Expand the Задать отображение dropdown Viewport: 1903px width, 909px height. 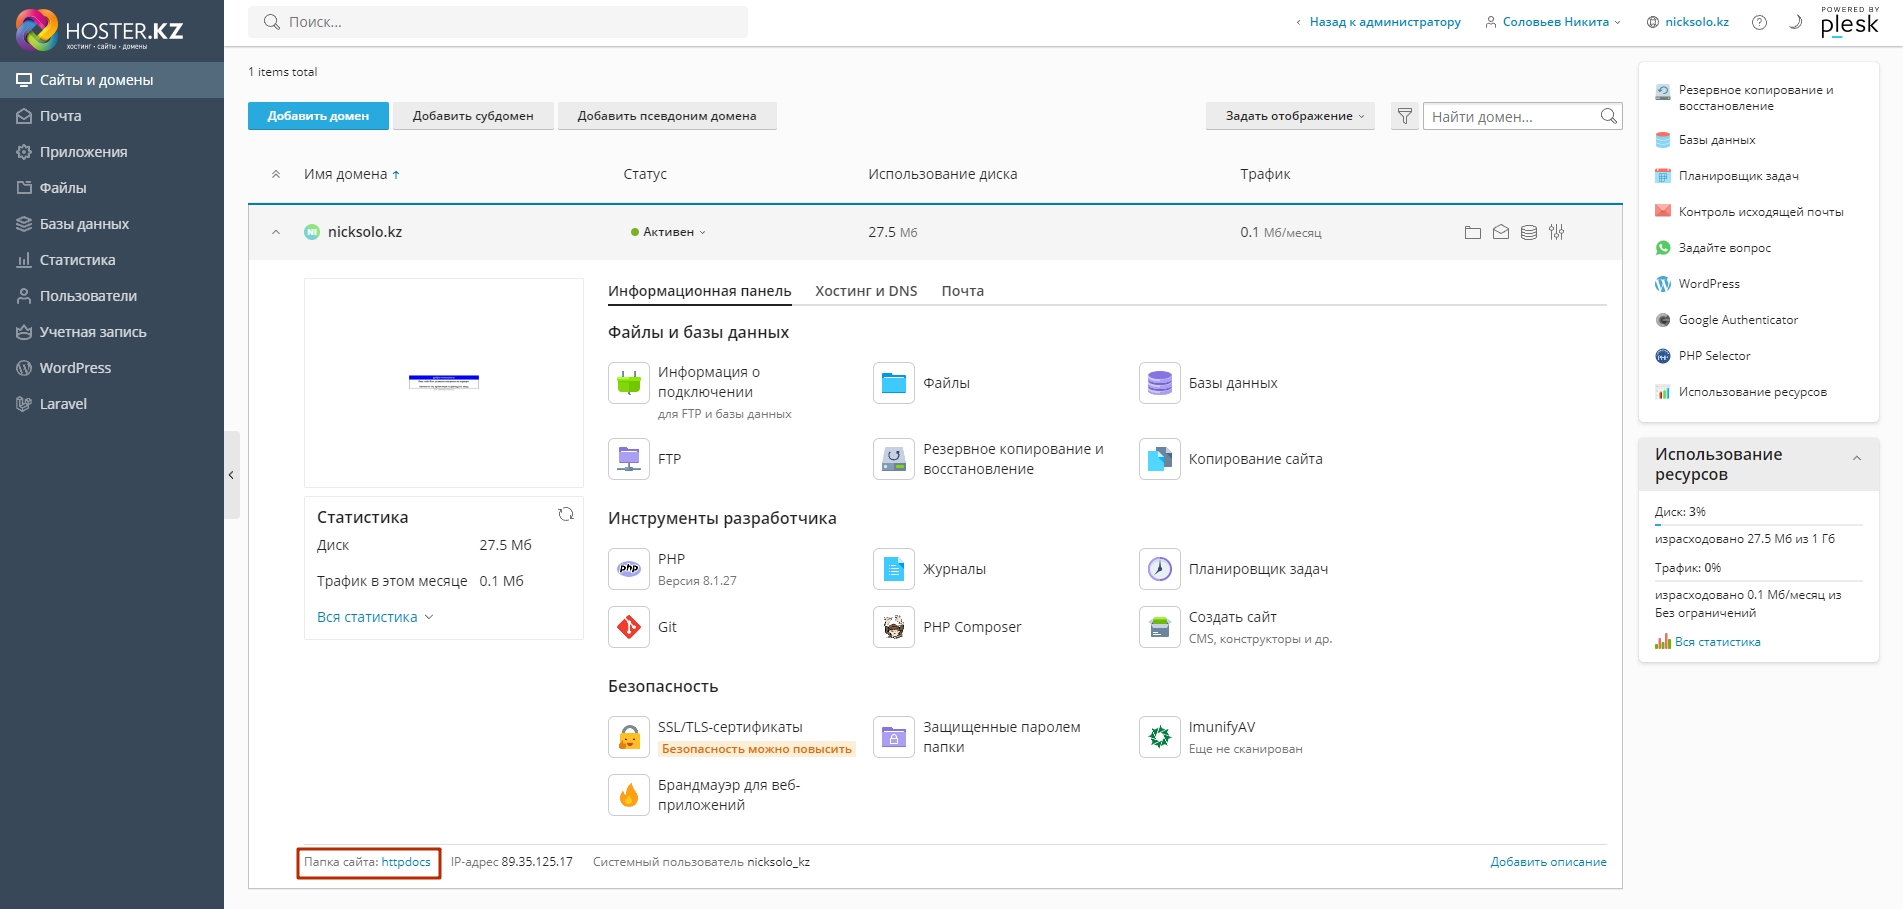tap(1290, 116)
